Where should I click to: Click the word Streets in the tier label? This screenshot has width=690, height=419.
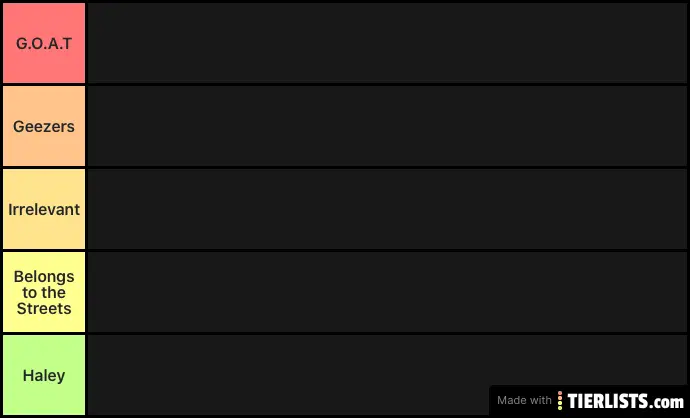click(44, 309)
